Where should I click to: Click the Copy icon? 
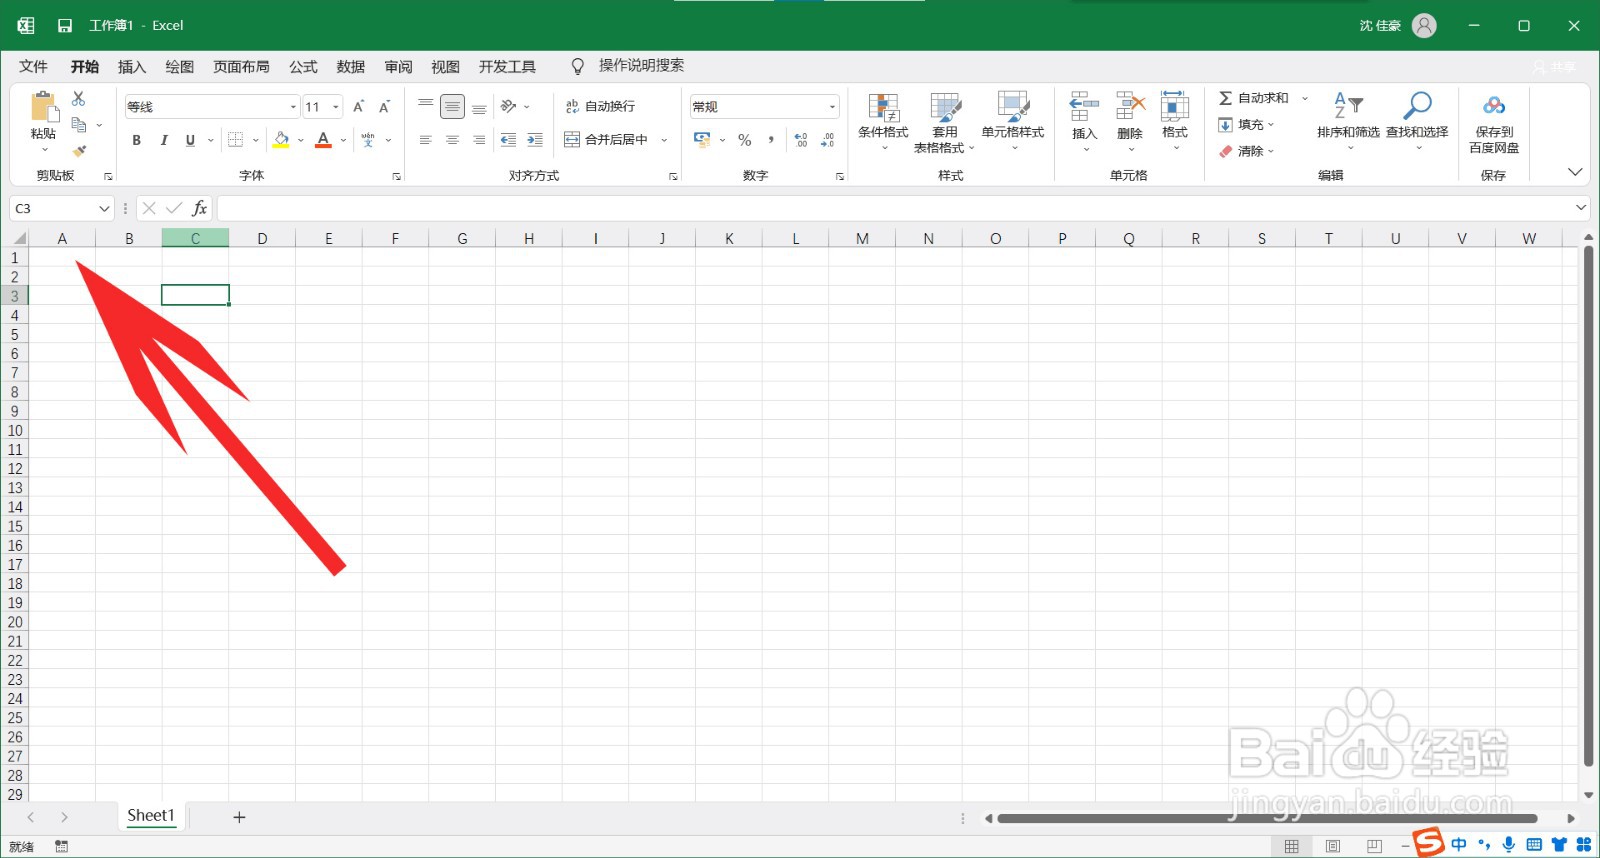tap(79, 124)
